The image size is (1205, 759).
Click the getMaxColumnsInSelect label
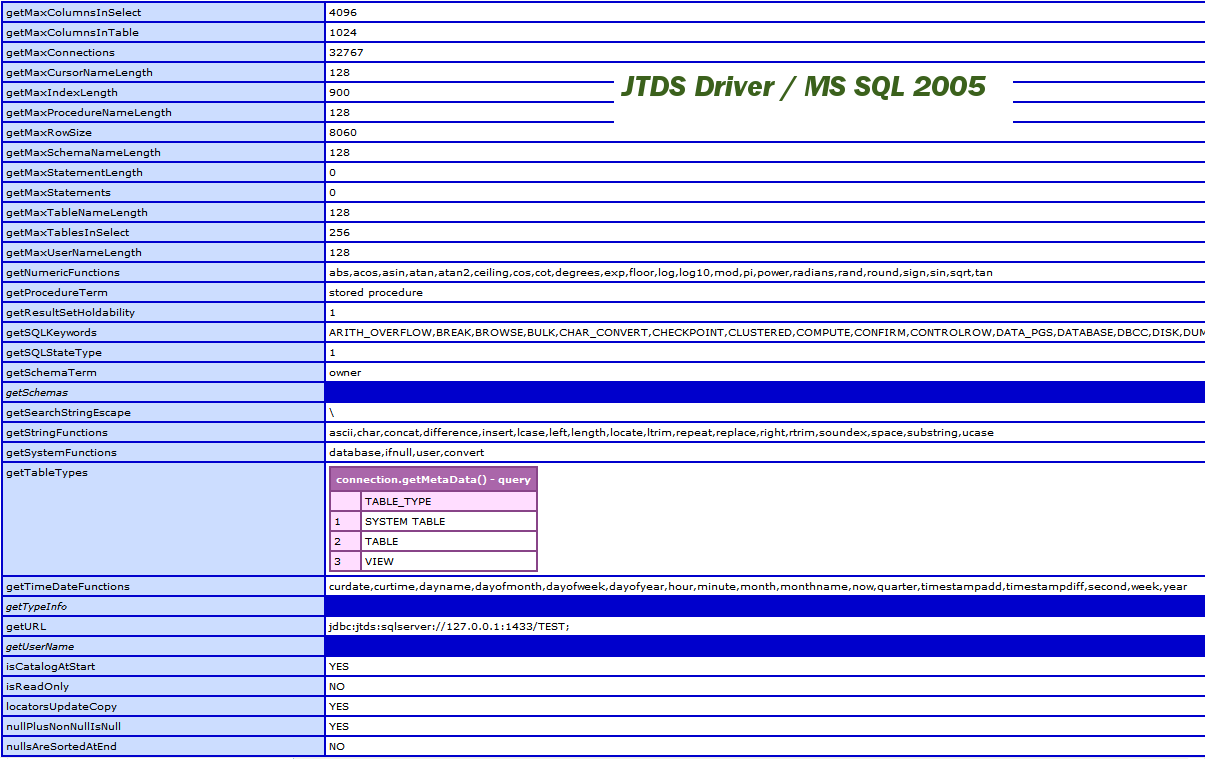tap(73, 13)
